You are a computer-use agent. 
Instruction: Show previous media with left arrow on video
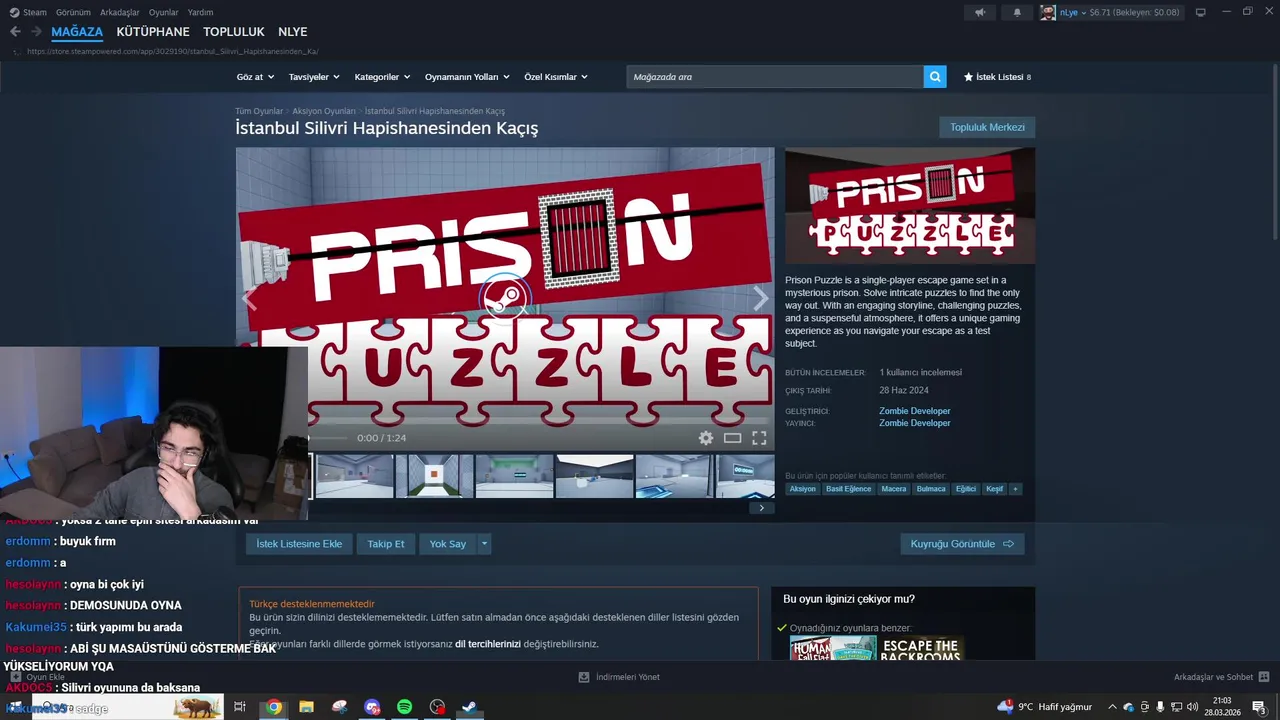[249, 298]
